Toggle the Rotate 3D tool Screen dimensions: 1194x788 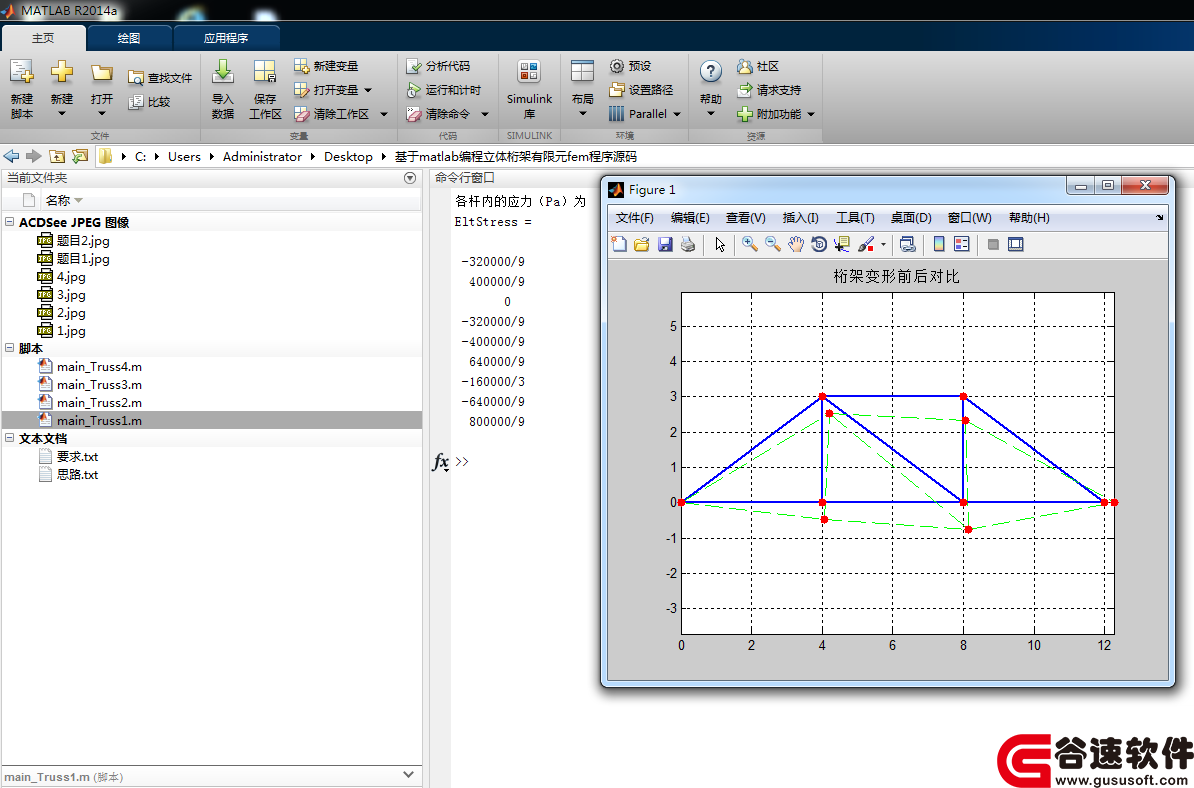(819, 244)
